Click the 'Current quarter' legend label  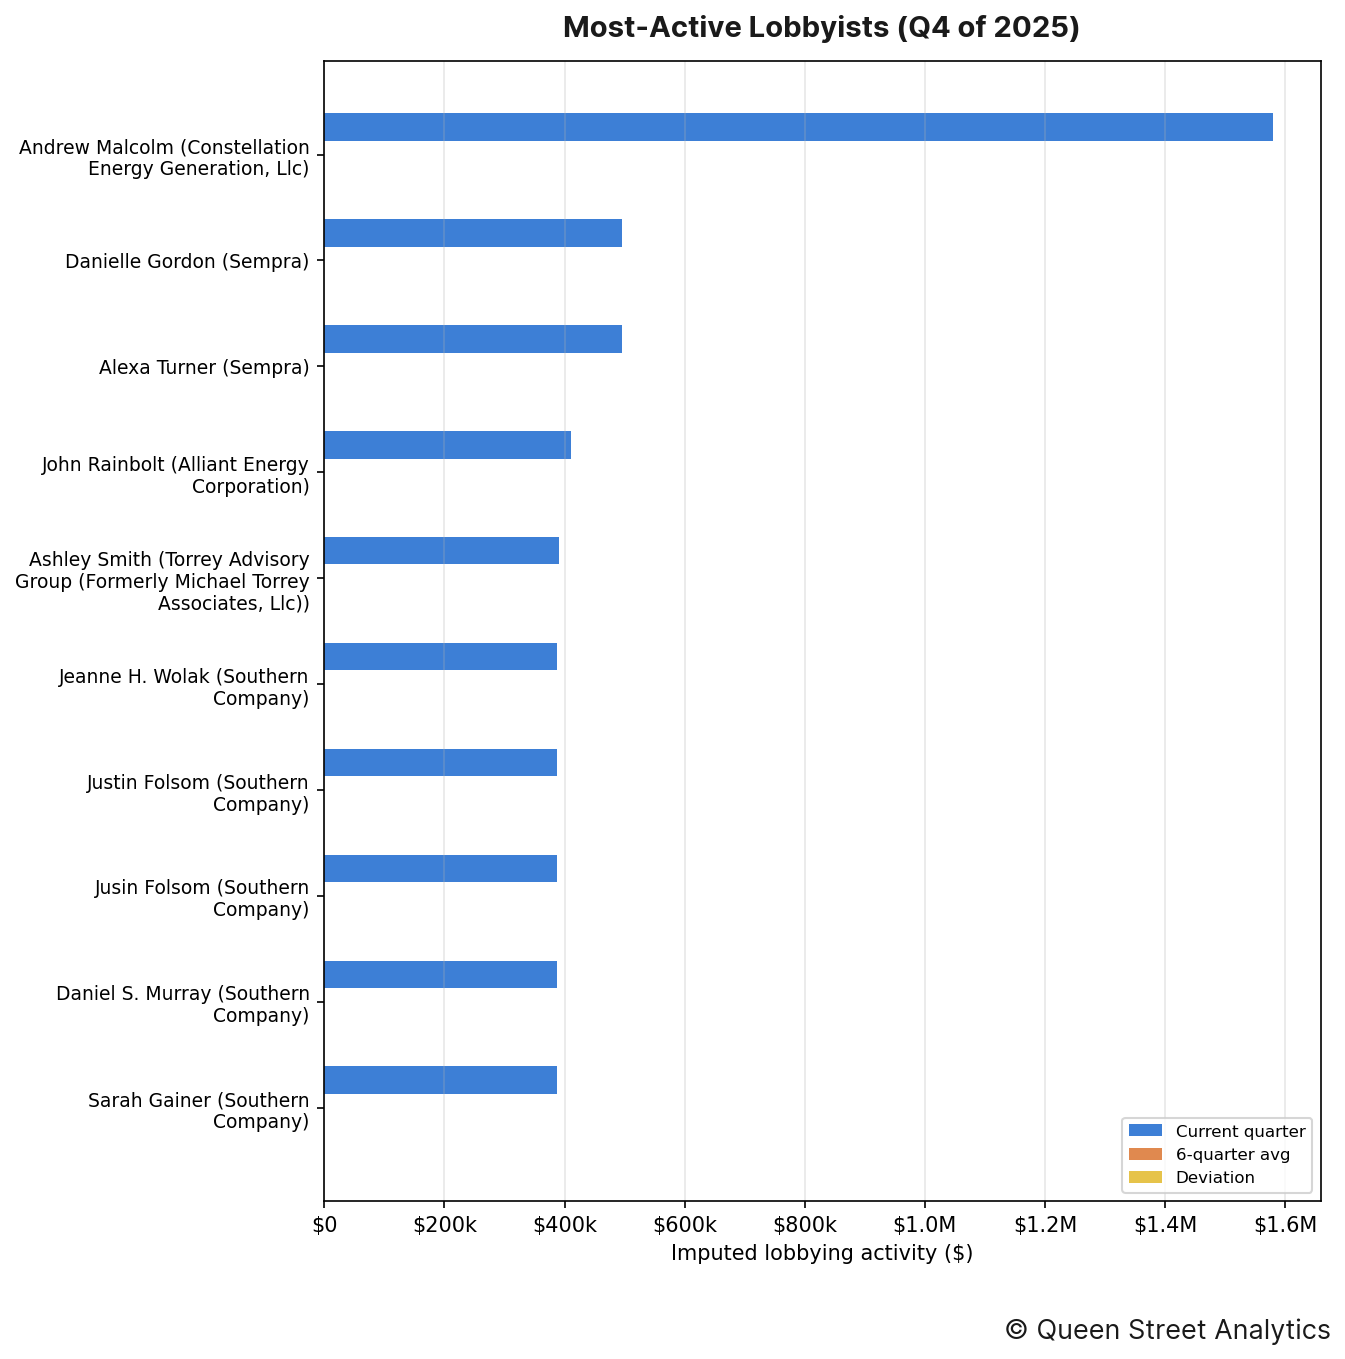pos(1240,1131)
